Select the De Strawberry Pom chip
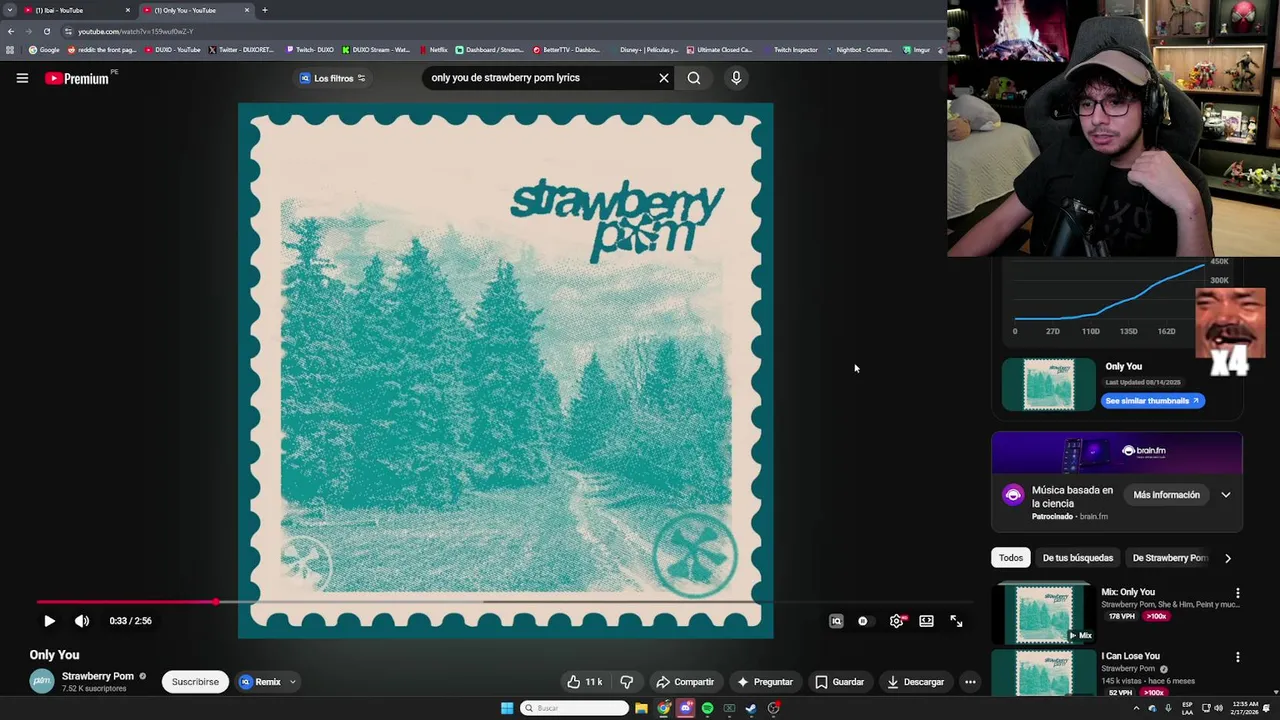The width and height of the screenshot is (1280, 720). 1170,558
